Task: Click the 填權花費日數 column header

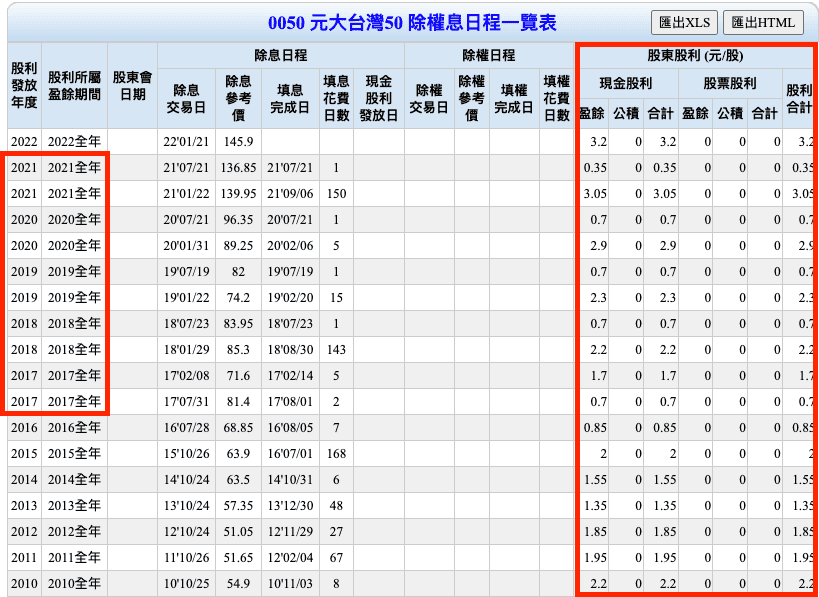Action: coord(557,99)
